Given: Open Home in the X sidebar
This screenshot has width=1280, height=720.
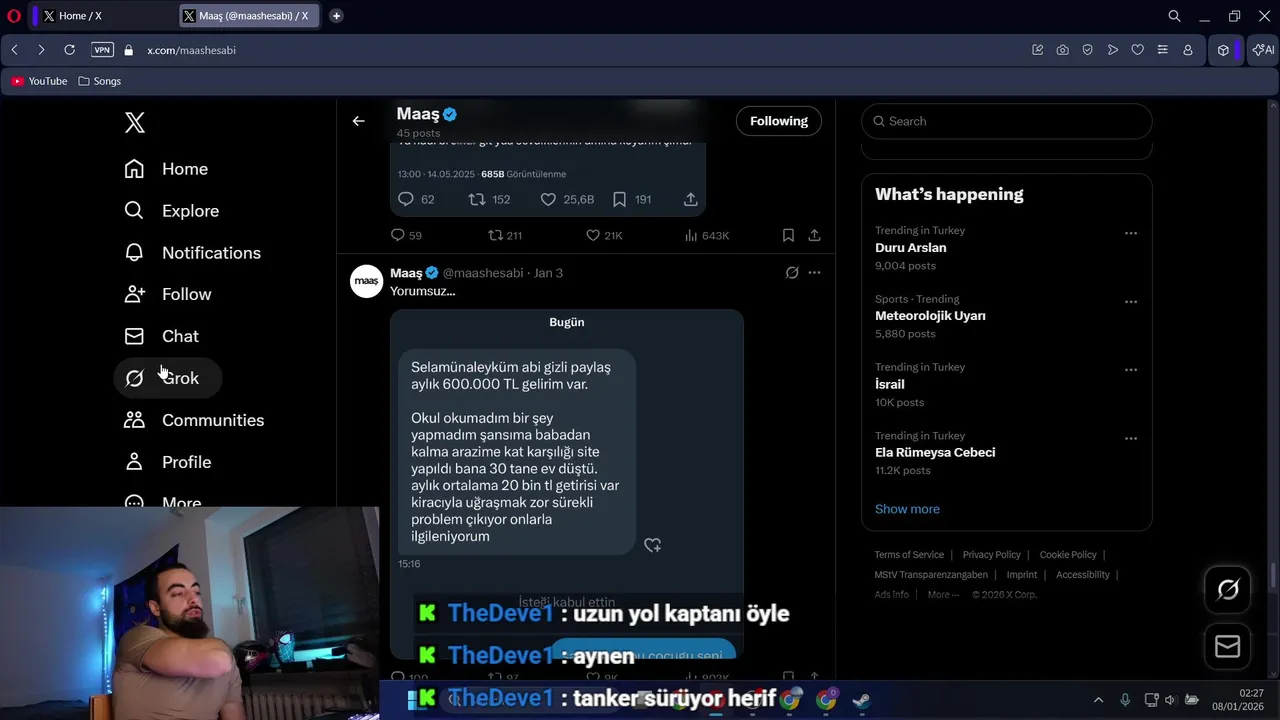Looking at the screenshot, I should 166,169.
